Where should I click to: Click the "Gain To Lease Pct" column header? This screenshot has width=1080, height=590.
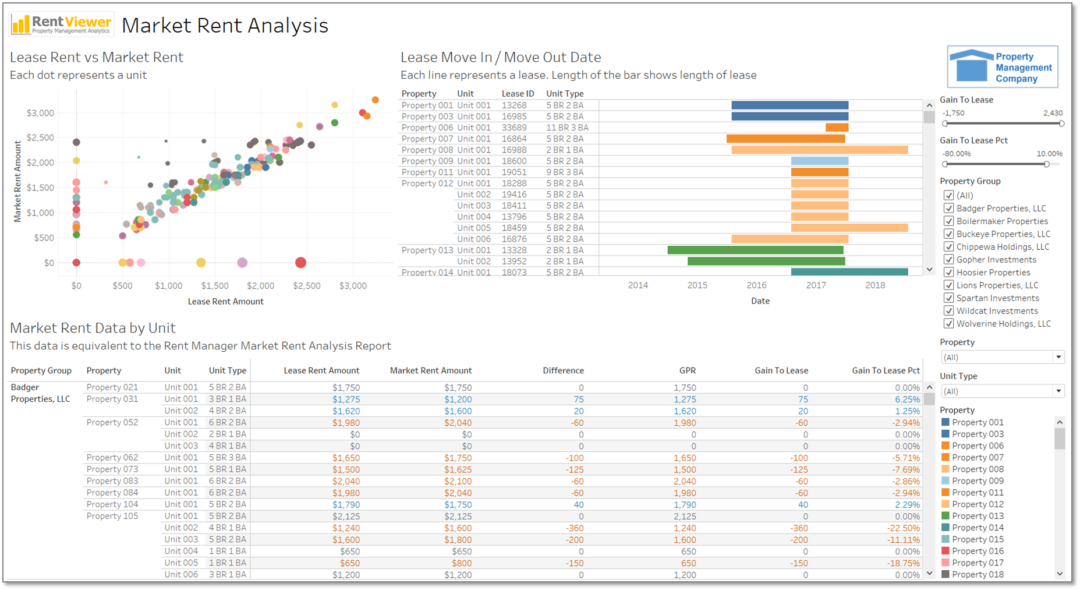point(885,369)
